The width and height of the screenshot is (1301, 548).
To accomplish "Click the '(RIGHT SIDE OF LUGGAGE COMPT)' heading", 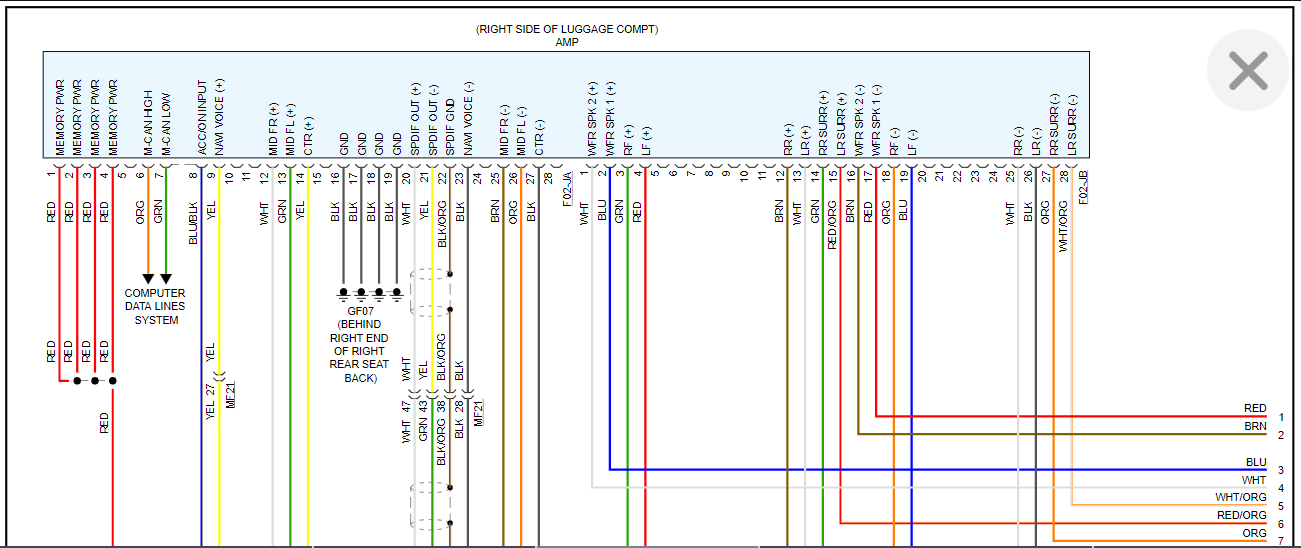I will pos(567,30).
